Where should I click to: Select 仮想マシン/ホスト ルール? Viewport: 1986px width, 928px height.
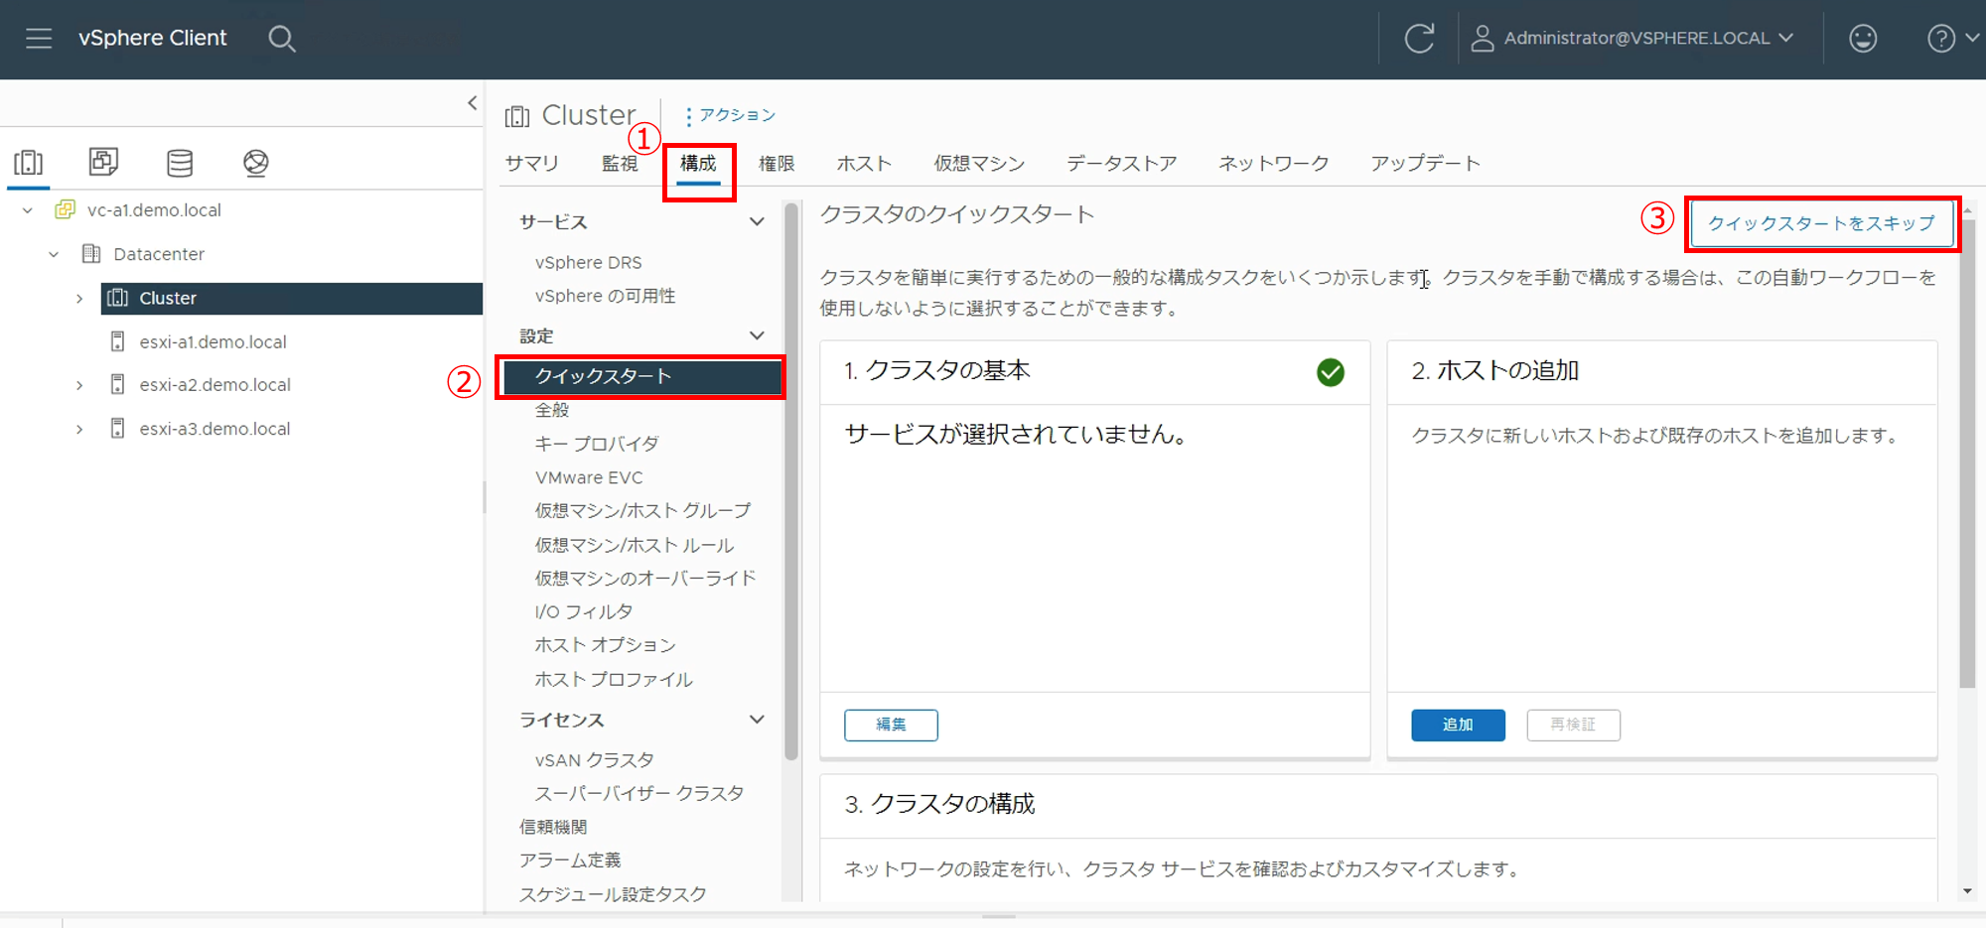tap(634, 545)
